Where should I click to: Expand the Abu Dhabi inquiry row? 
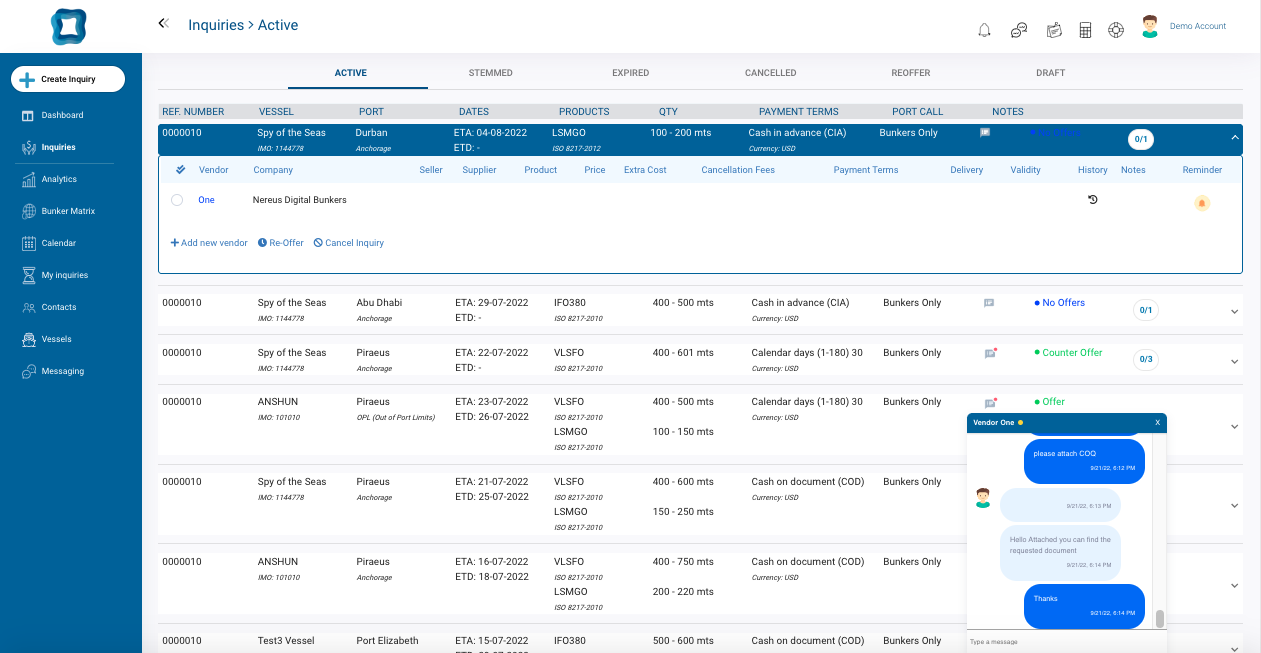point(1234,311)
